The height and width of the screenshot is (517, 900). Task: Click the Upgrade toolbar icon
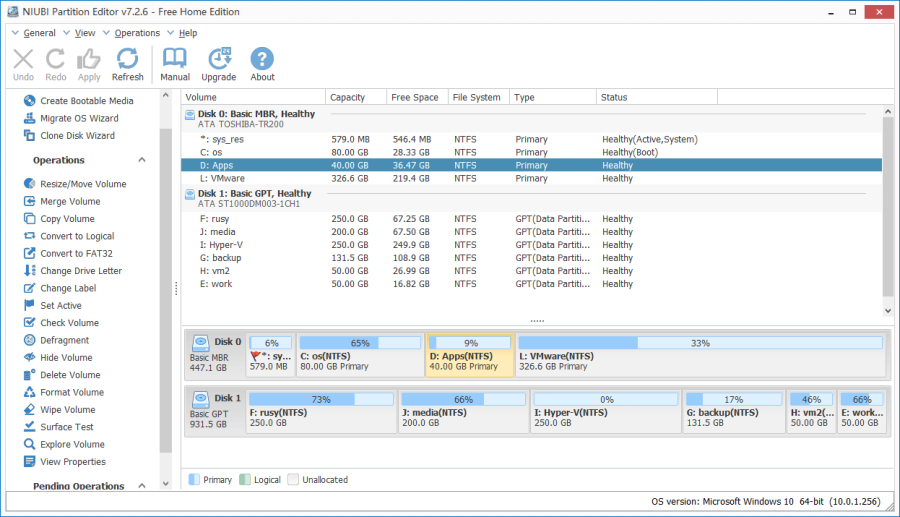pyautogui.click(x=219, y=65)
